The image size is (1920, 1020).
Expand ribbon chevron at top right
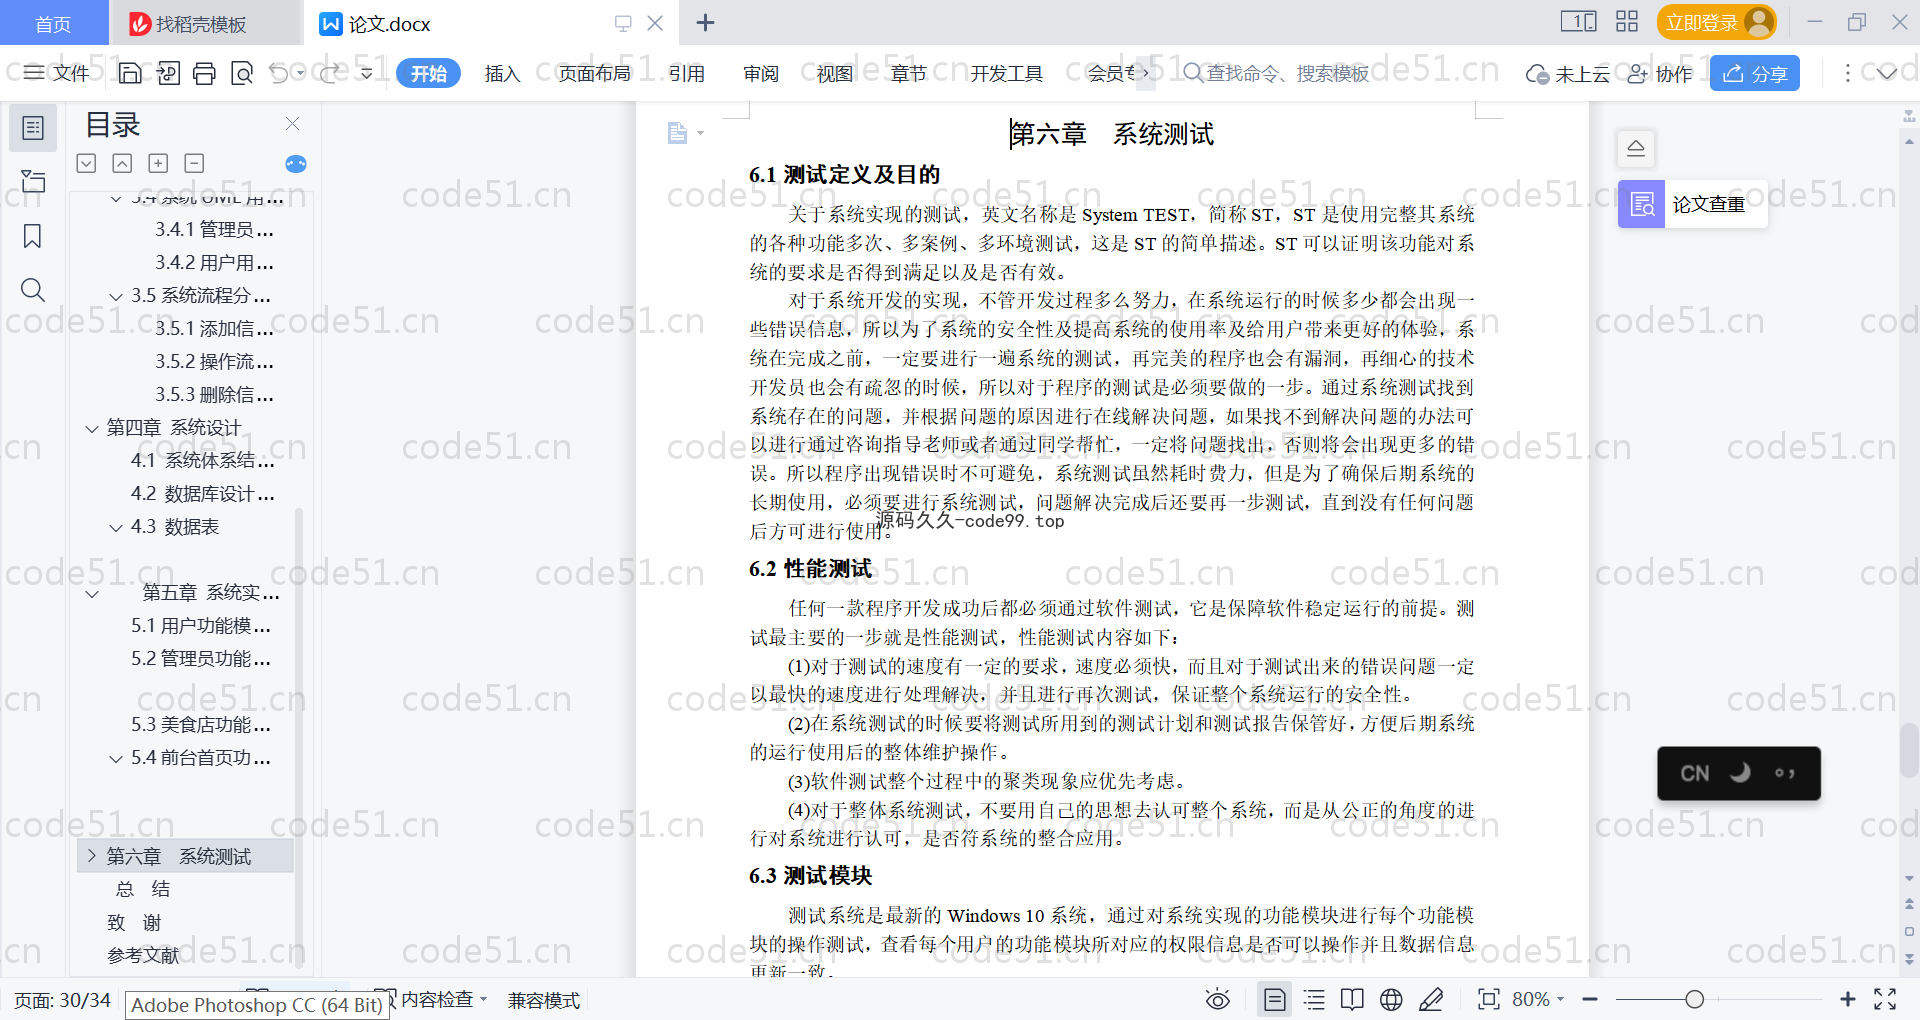tap(1886, 73)
